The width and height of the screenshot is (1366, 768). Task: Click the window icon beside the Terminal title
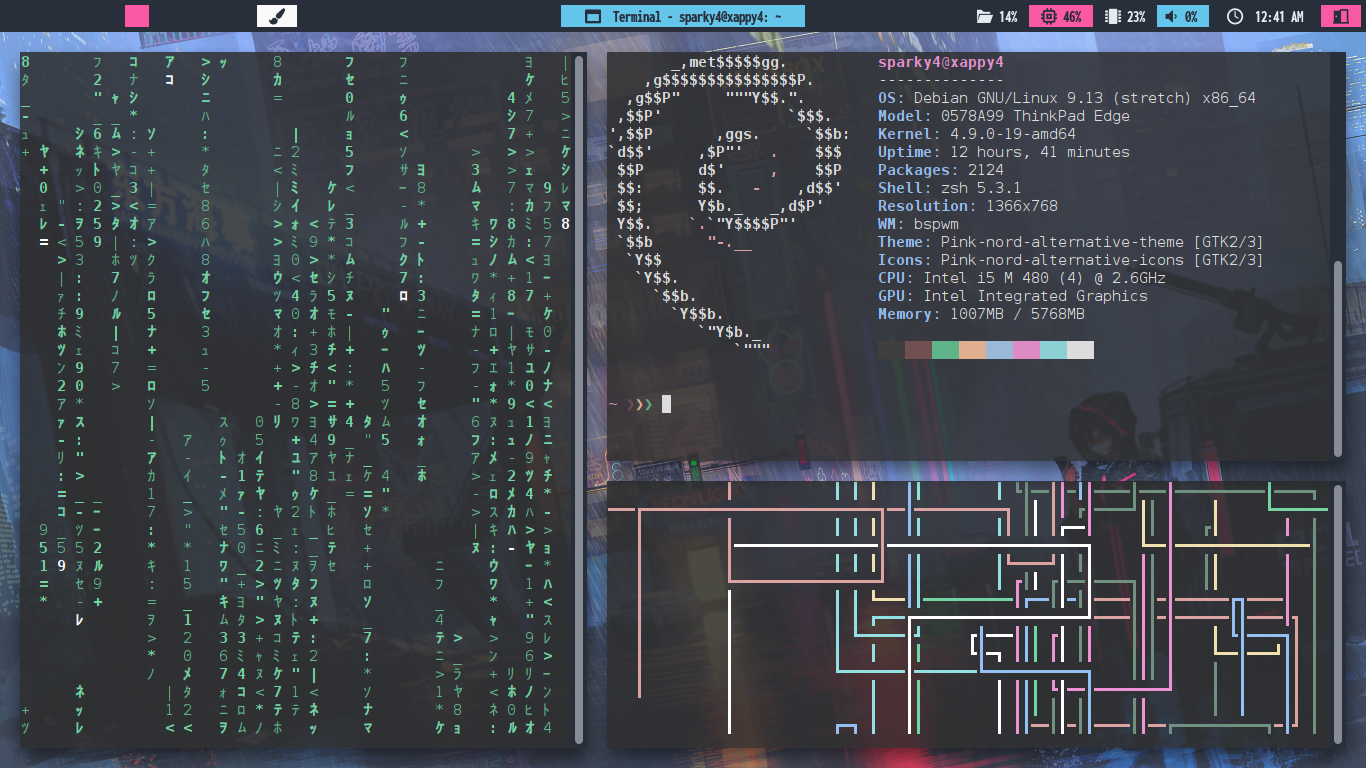tap(592, 17)
